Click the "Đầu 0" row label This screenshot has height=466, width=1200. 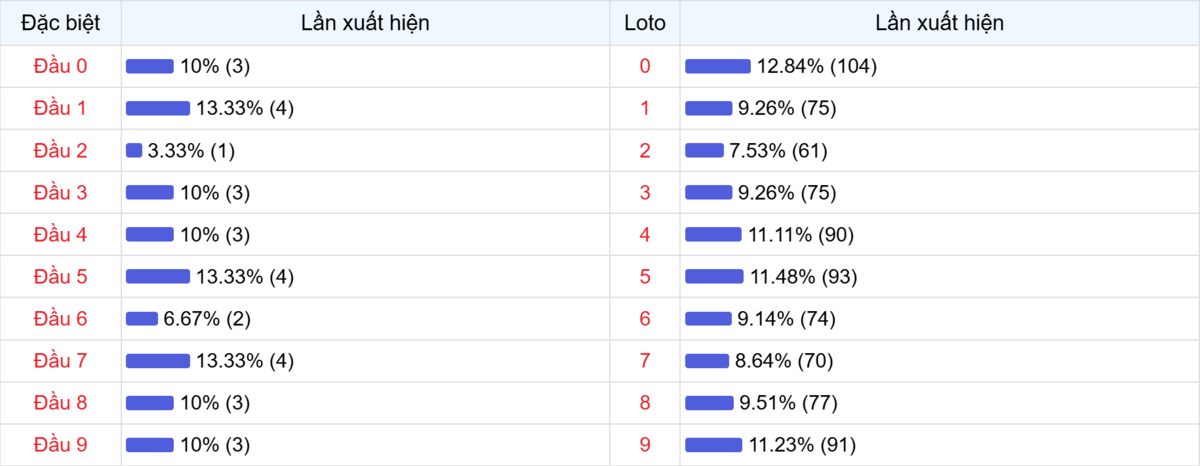[61, 66]
